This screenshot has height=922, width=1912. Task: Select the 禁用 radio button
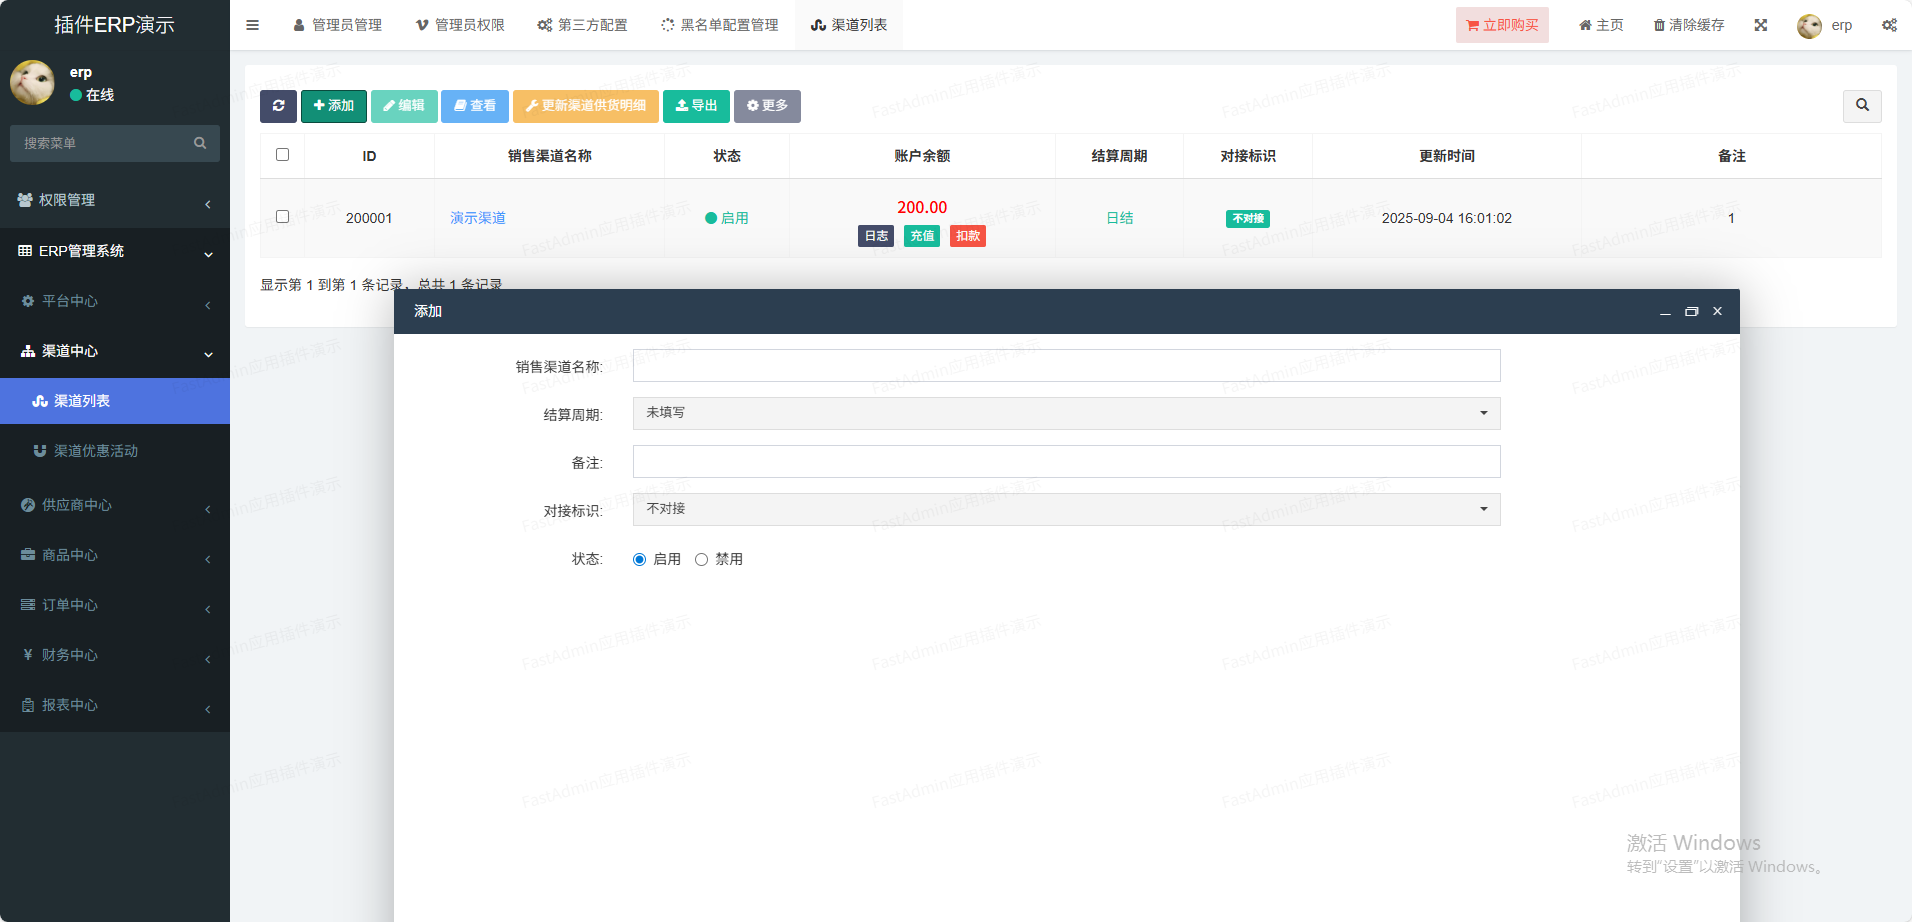tap(702, 560)
